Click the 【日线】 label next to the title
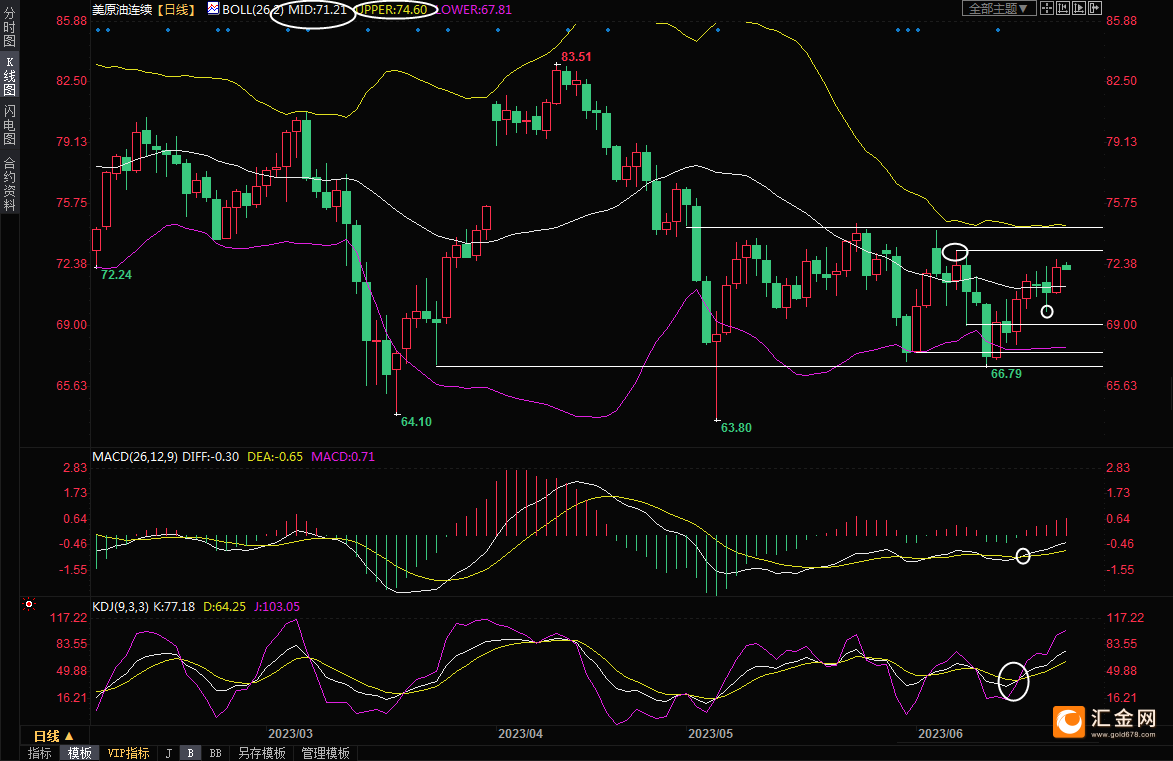Screen dimensions: 1173x761 (177, 10)
